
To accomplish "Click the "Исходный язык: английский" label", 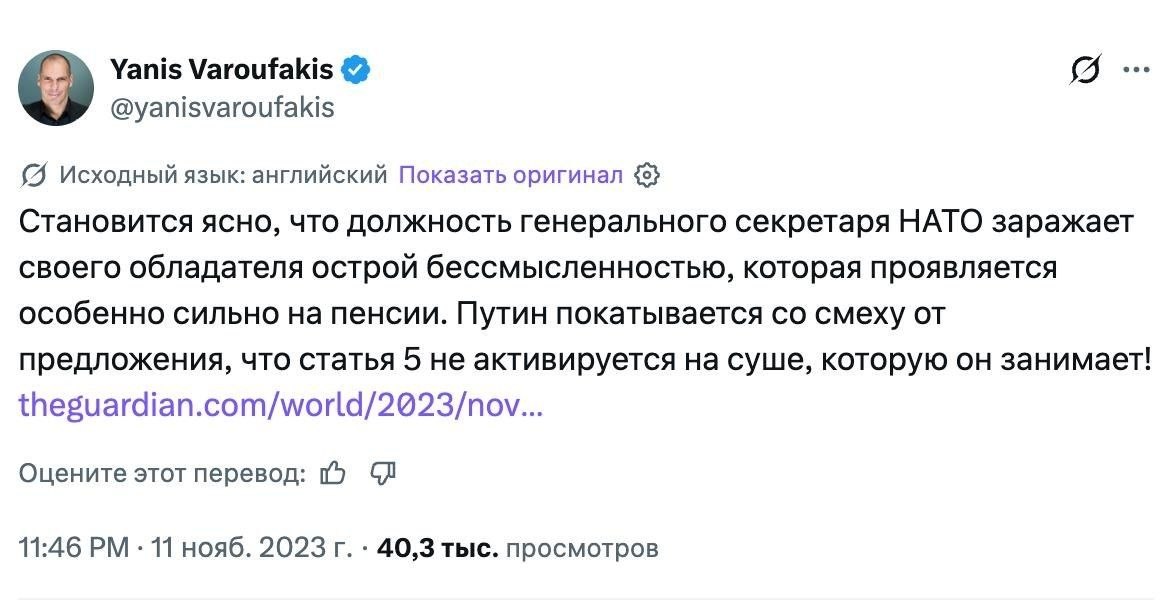I will pos(223,176).
